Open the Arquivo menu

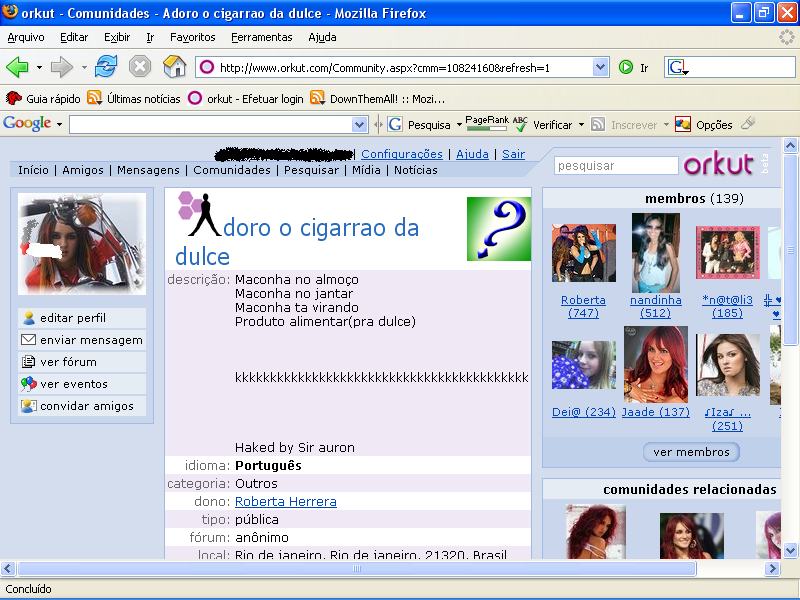click(26, 37)
